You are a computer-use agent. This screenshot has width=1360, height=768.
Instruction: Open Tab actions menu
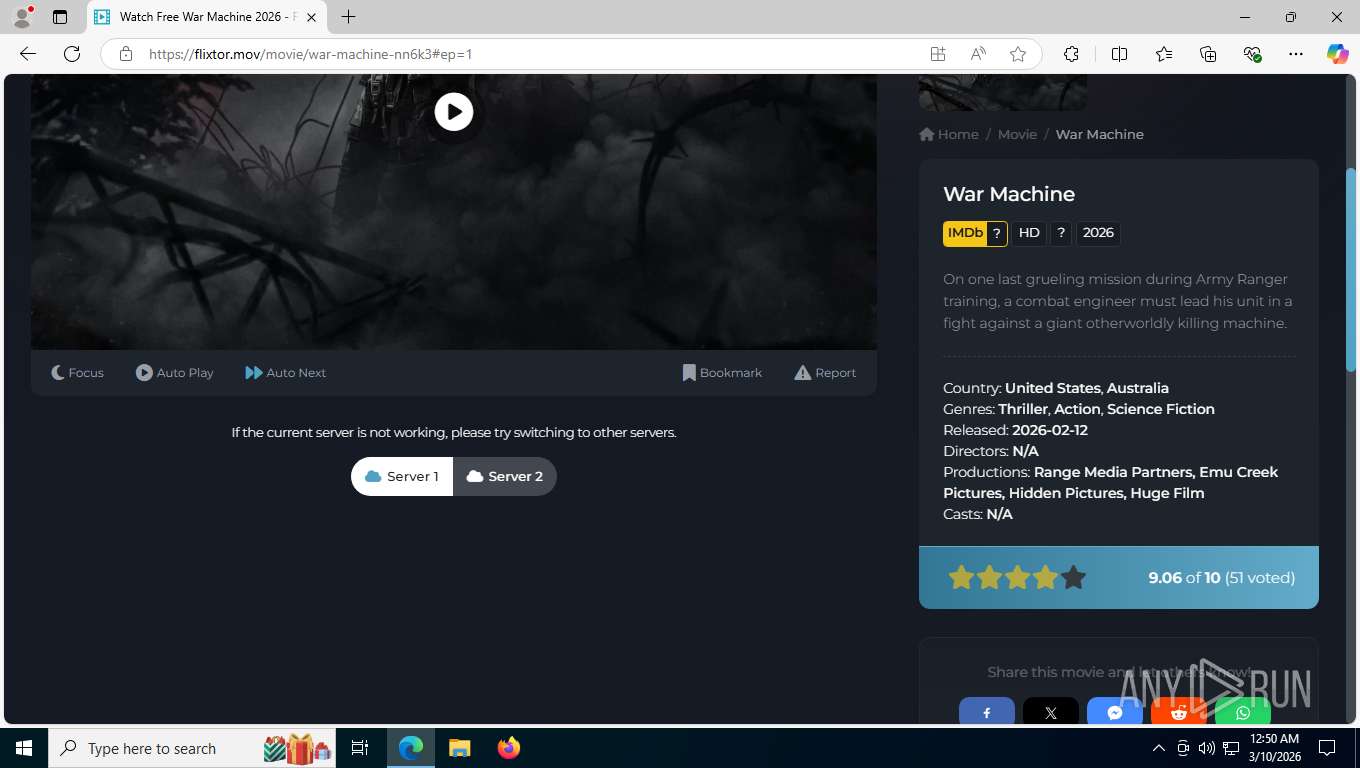pos(60,17)
